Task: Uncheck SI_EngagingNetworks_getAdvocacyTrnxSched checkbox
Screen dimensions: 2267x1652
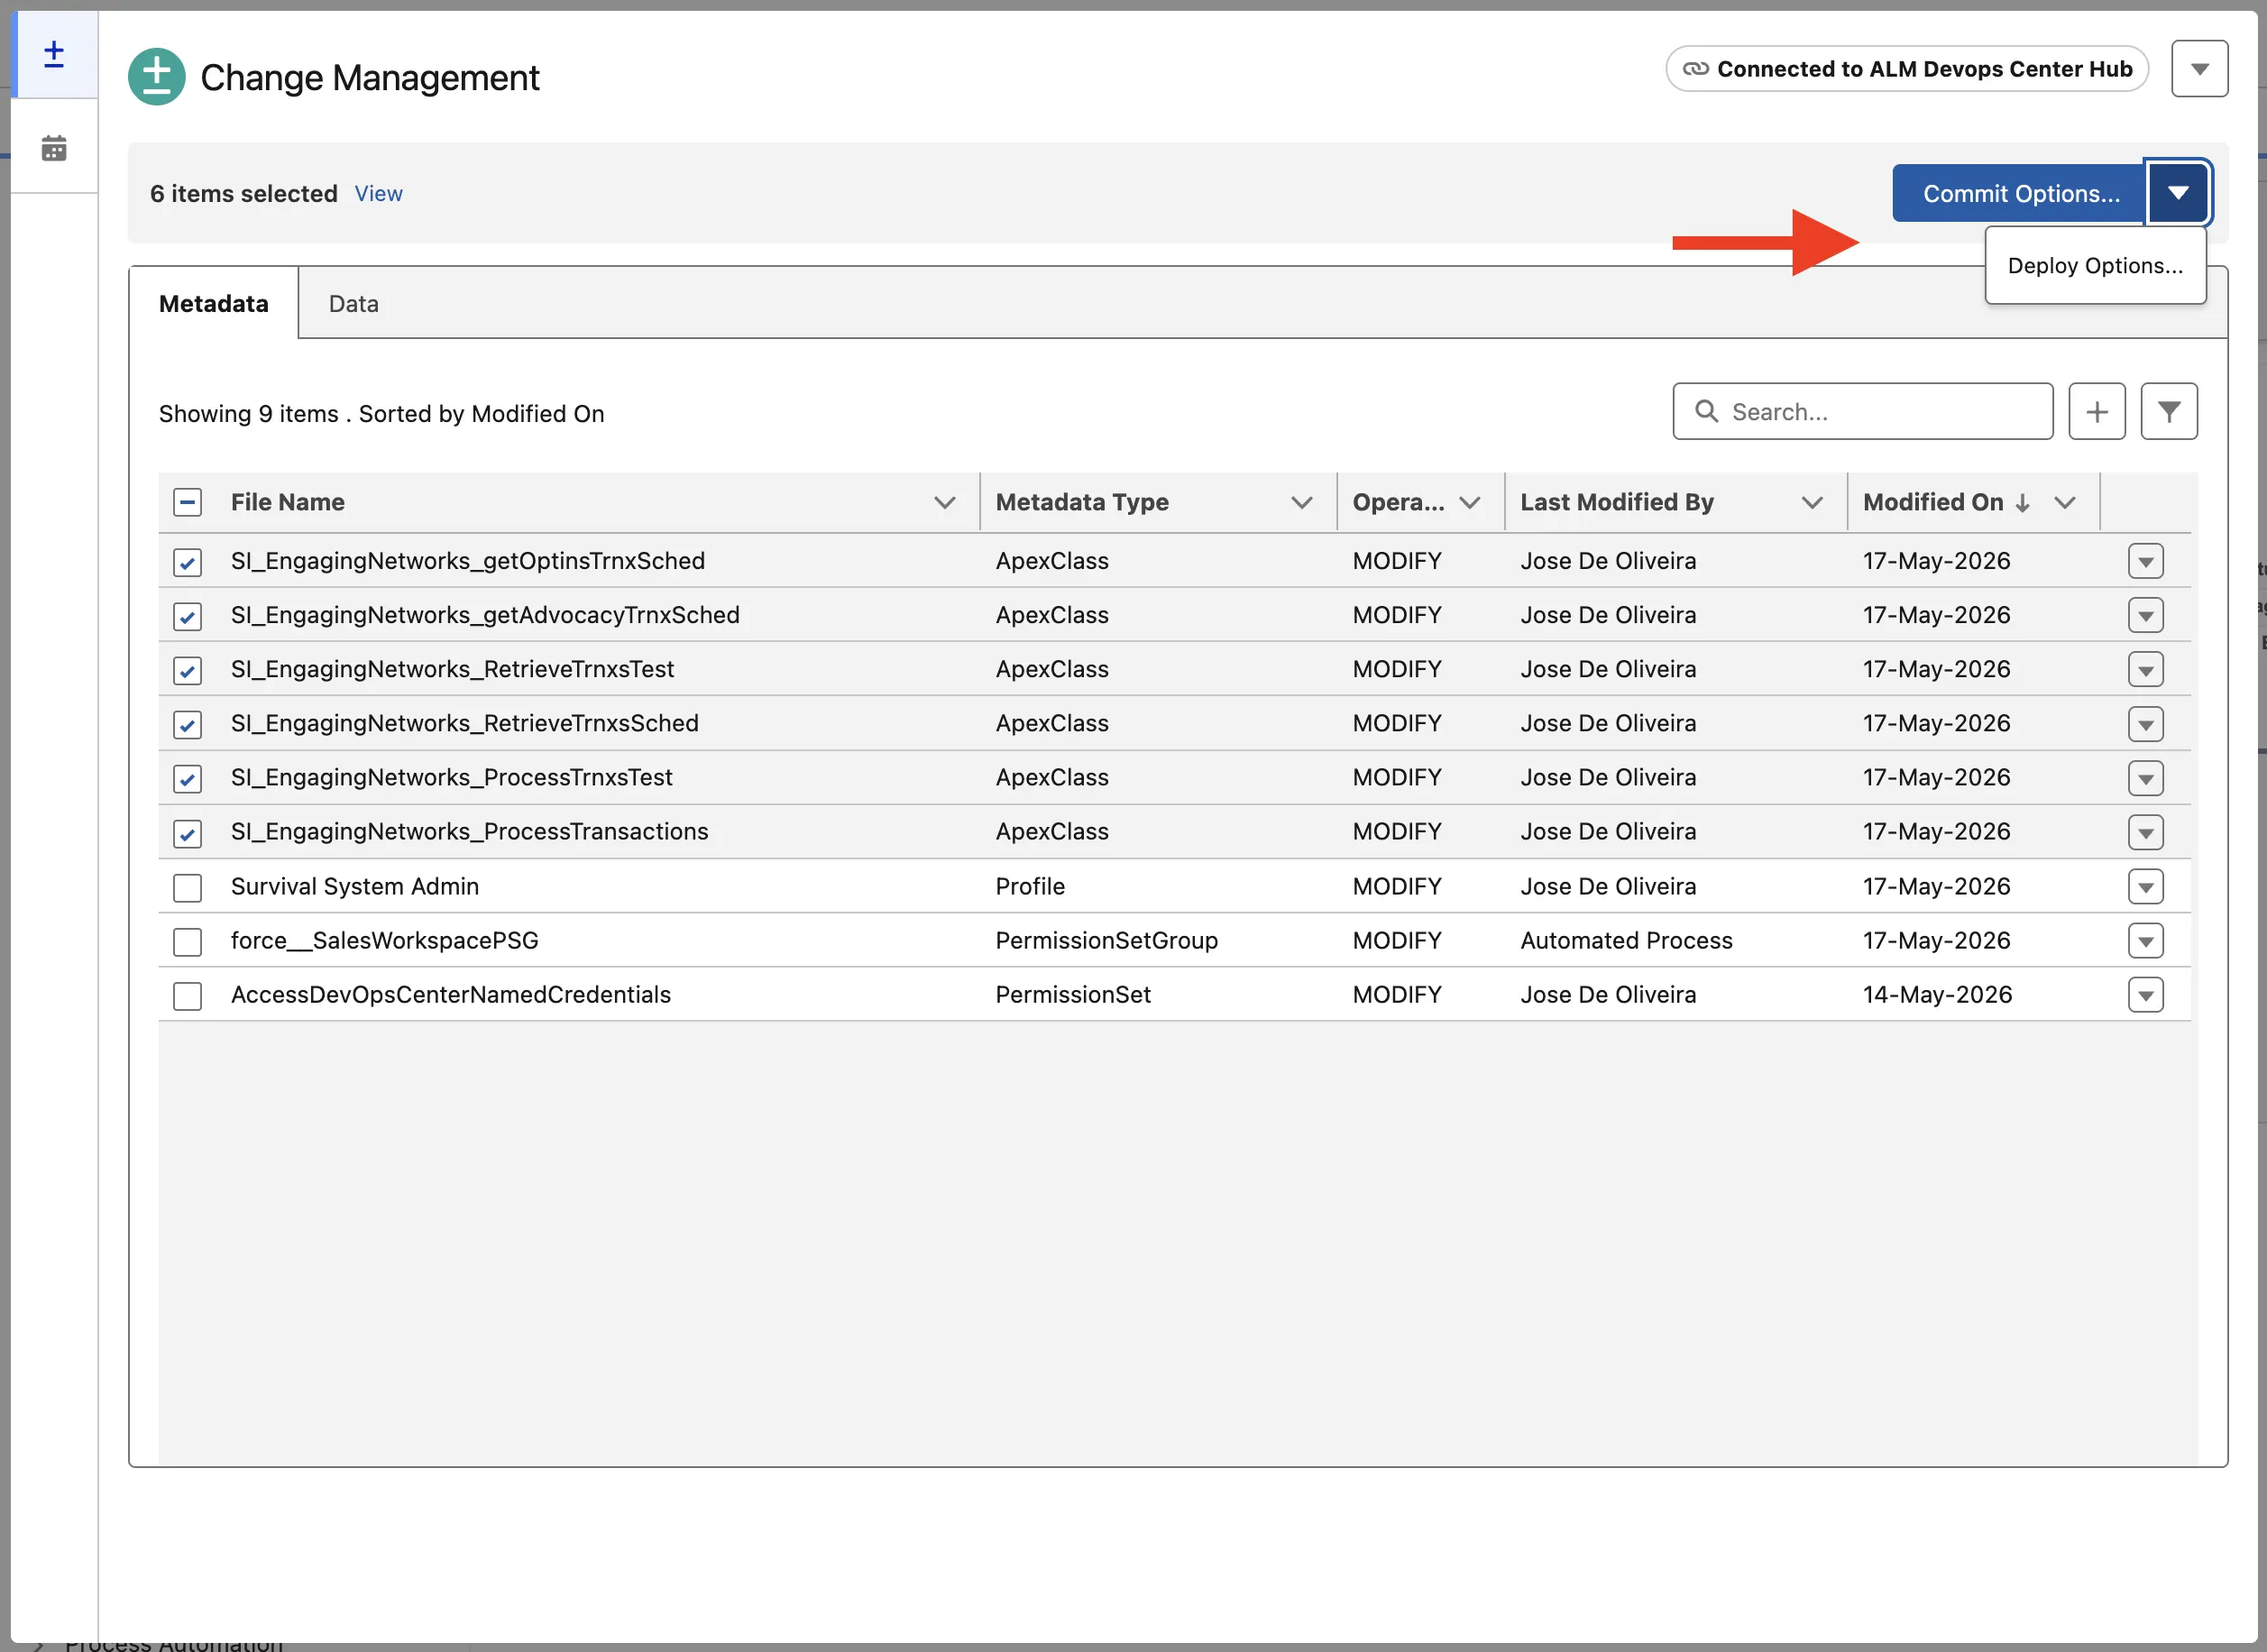Action: point(187,616)
